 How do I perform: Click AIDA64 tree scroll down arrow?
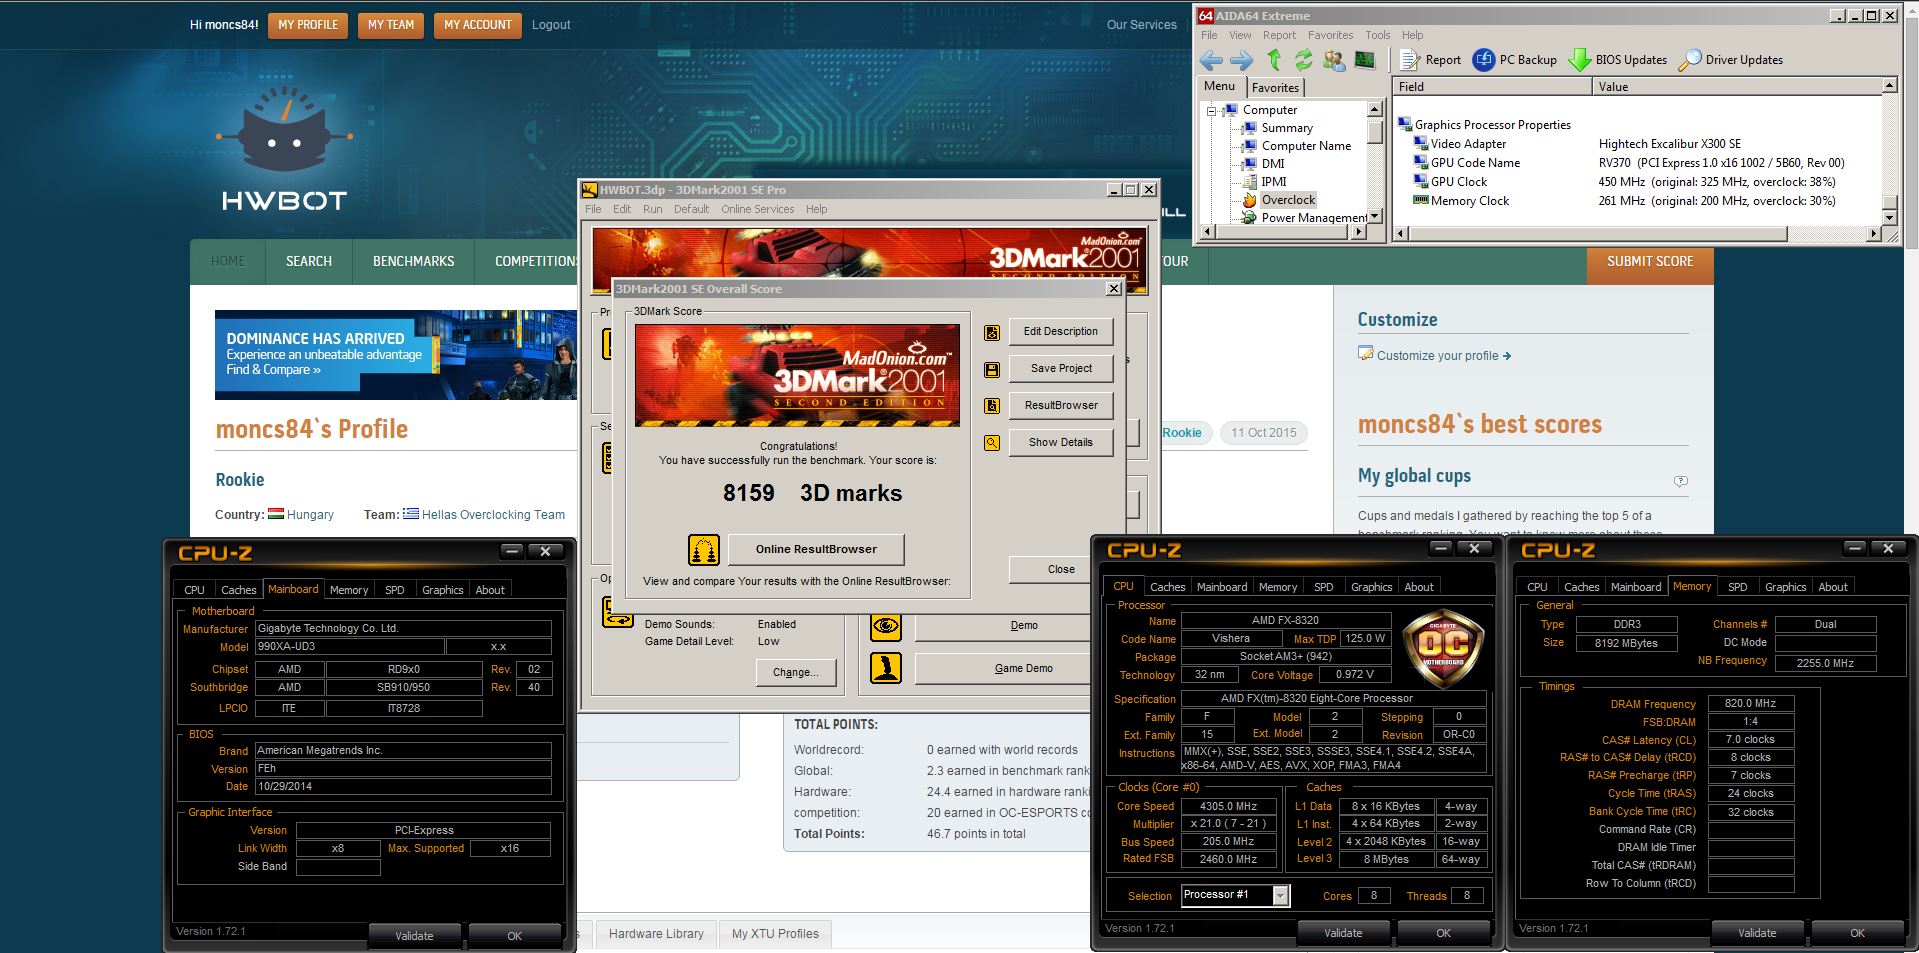[x=1375, y=216]
